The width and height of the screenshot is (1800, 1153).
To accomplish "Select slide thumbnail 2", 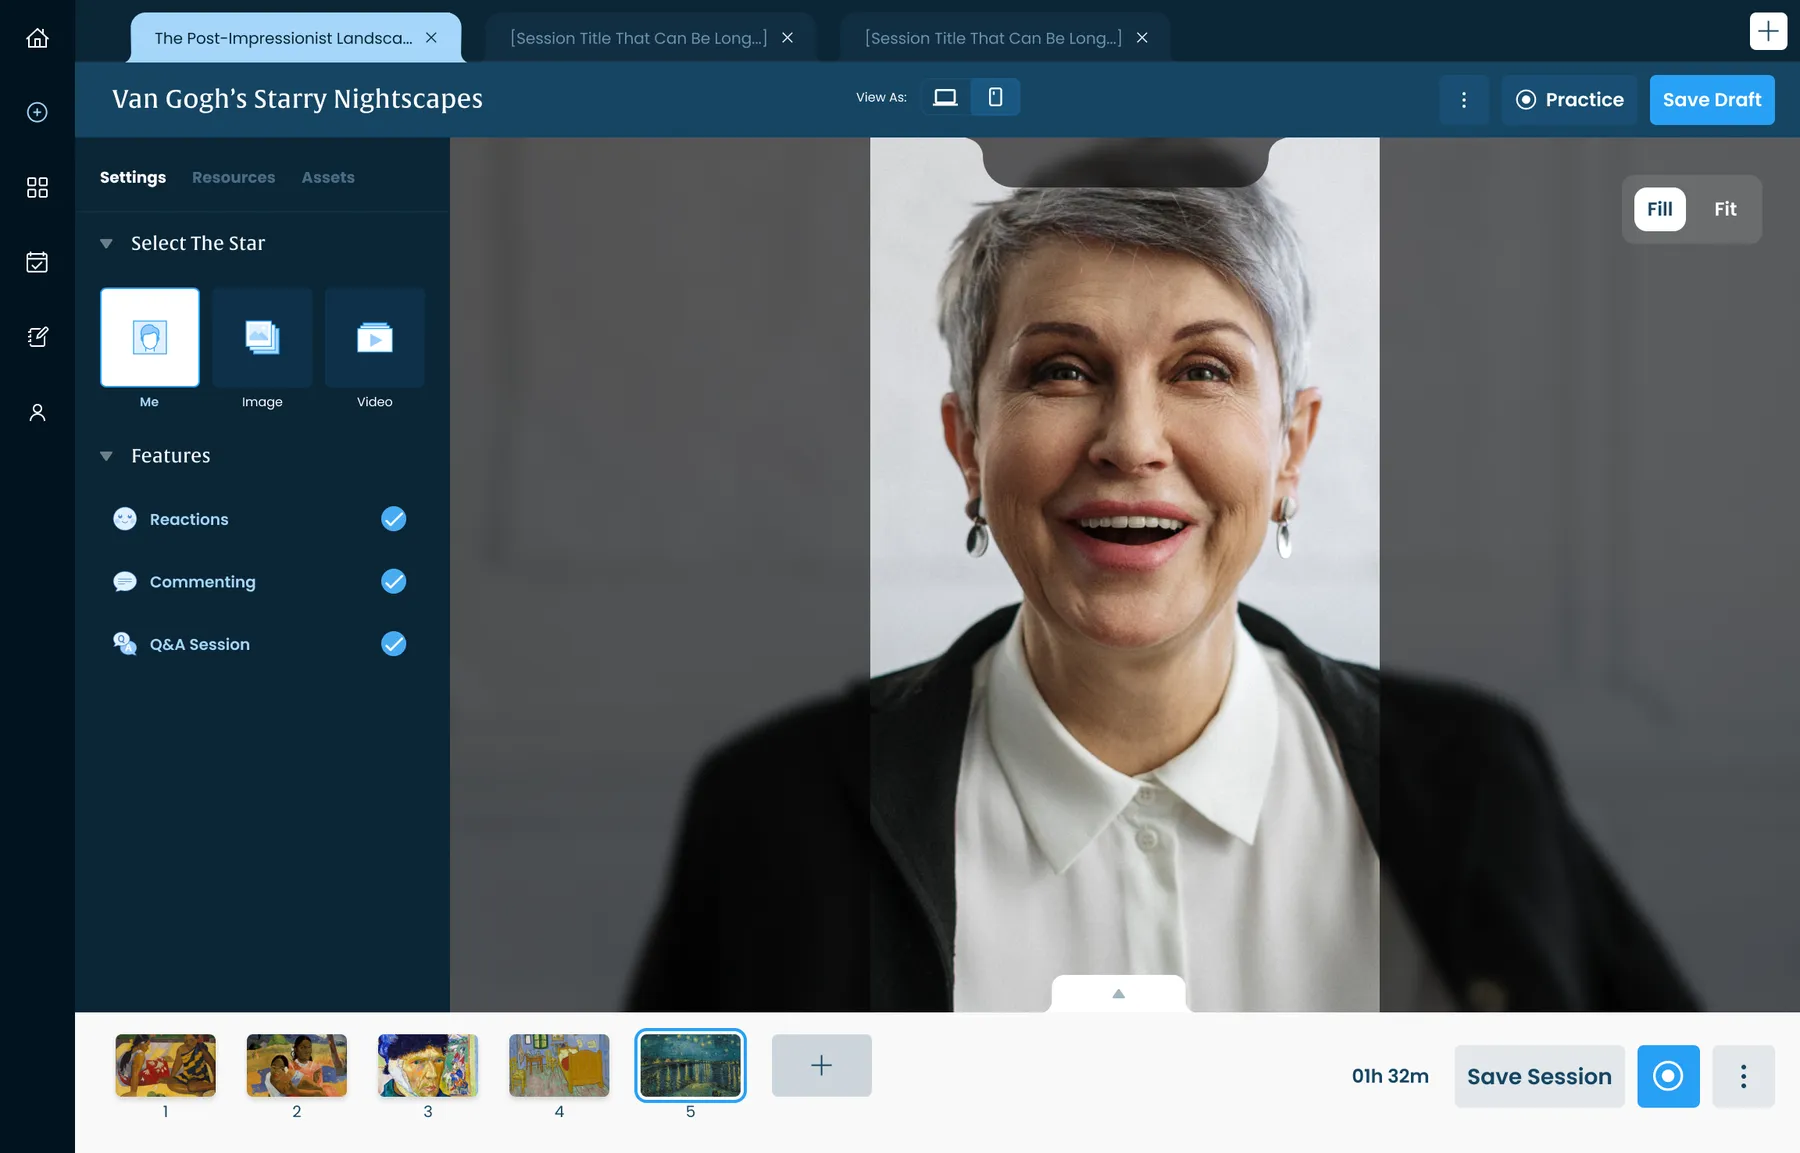I will tap(297, 1065).
